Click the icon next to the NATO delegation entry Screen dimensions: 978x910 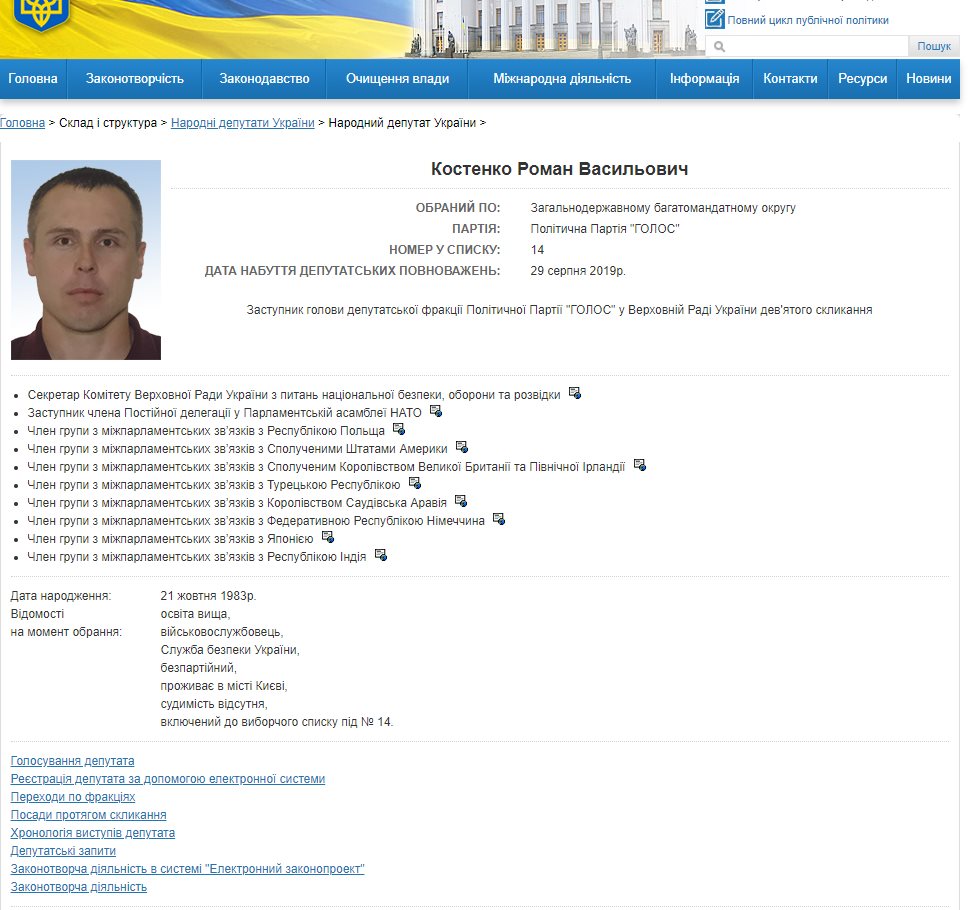click(x=436, y=411)
